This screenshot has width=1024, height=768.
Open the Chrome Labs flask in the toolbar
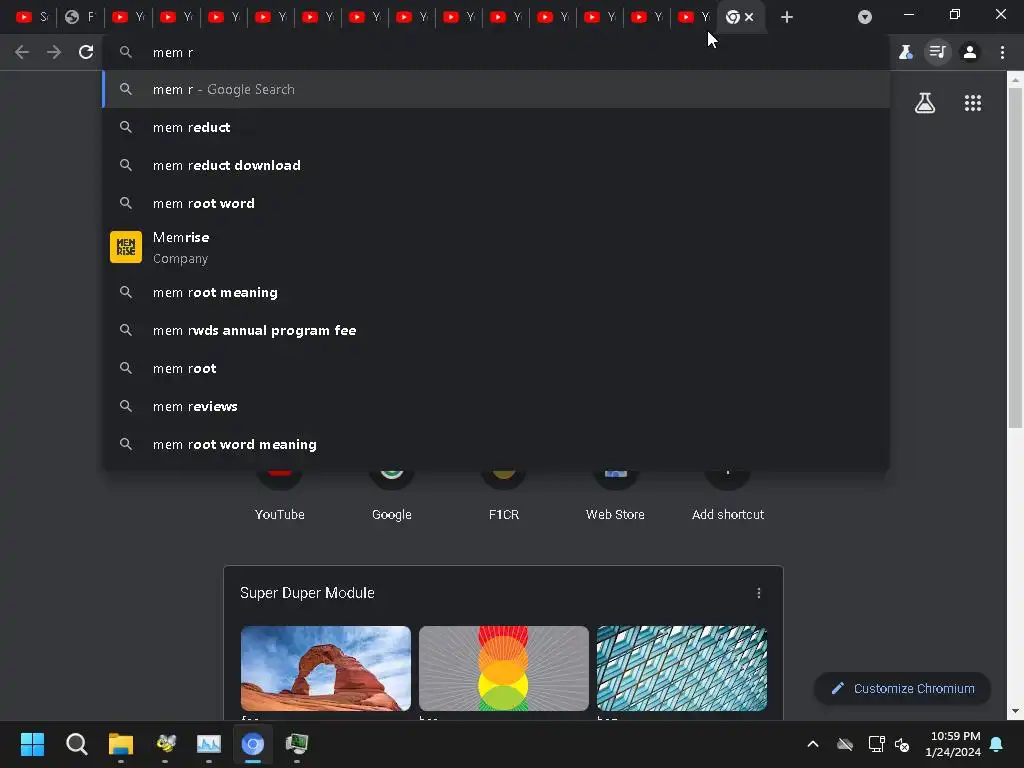tap(905, 52)
